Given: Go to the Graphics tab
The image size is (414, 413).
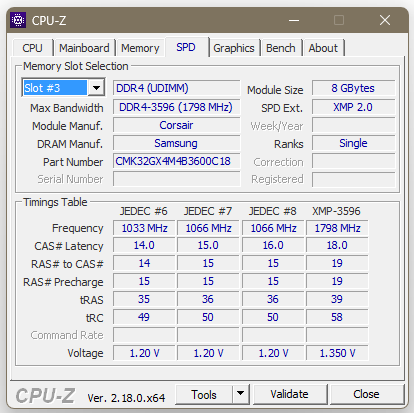Looking at the screenshot, I should click(x=234, y=48).
